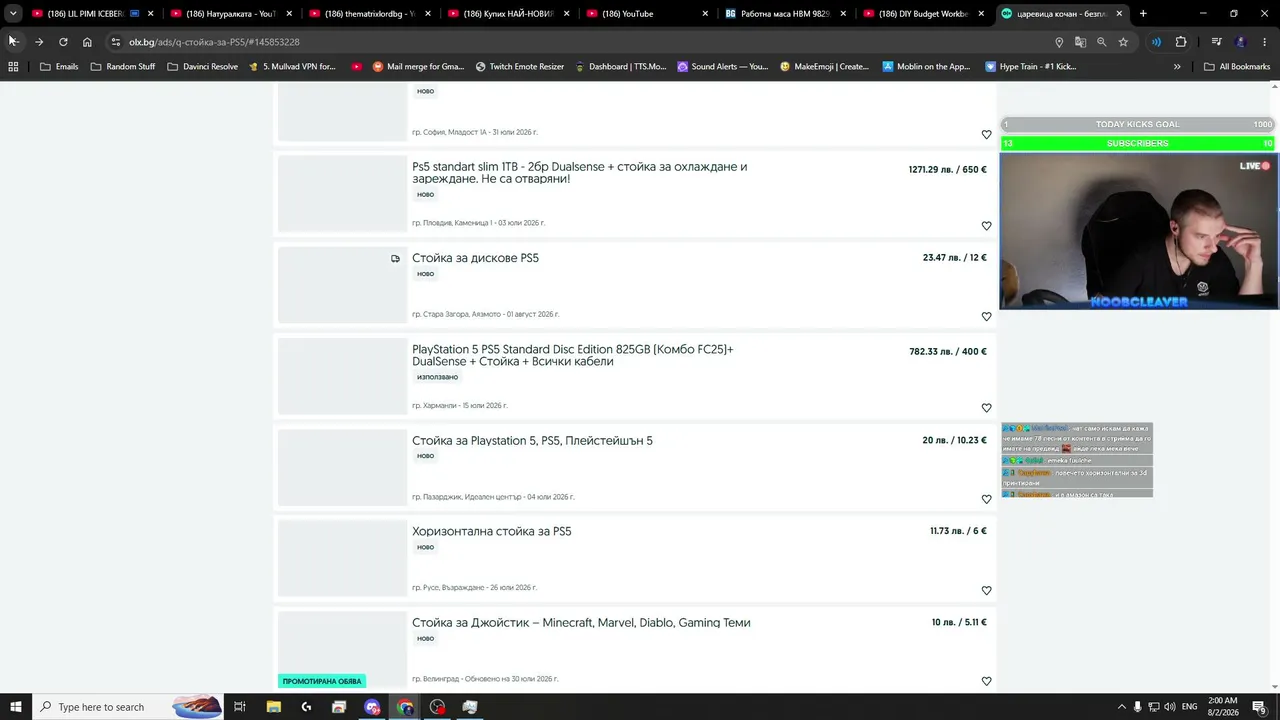This screenshot has width=1280, height=720.
Task: Switch to the DIY Budget Workbench tab
Action: tap(925, 14)
